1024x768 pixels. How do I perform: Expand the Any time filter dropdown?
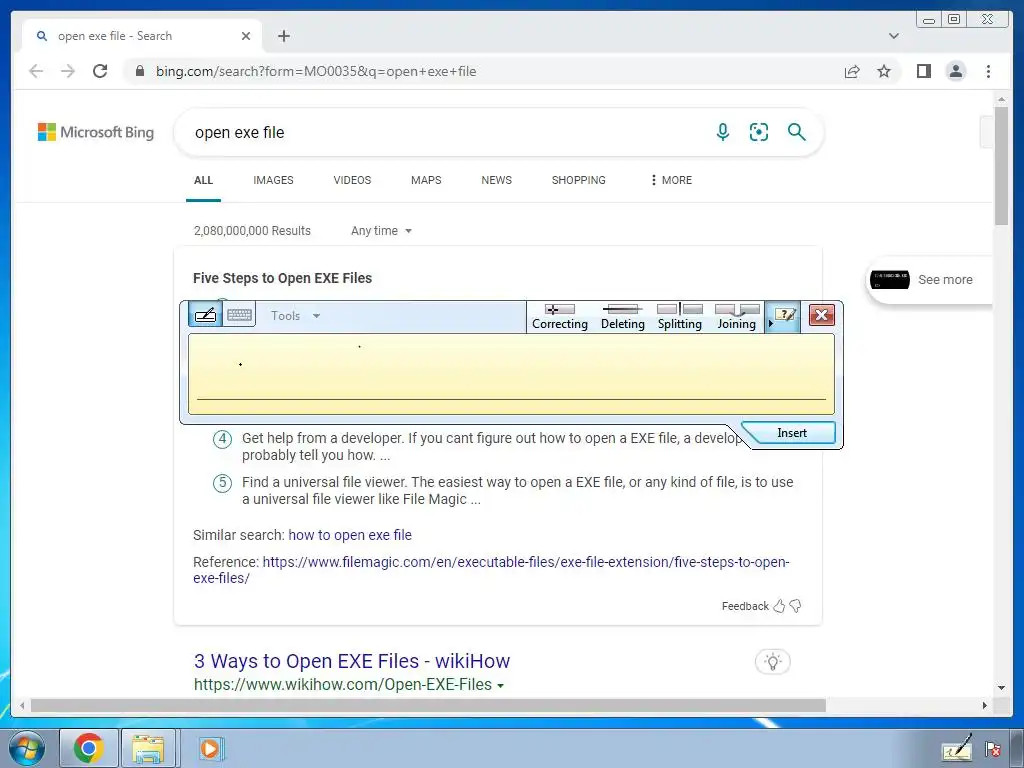coord(381,231)
